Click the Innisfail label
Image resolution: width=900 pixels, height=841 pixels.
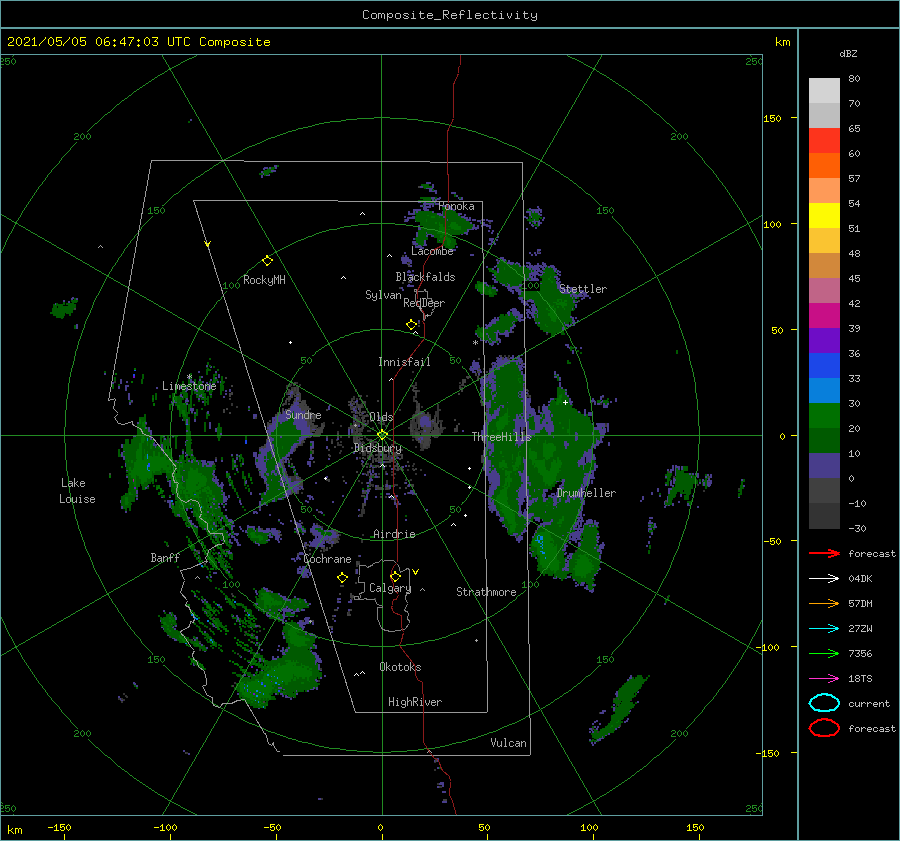click(404, 362)
